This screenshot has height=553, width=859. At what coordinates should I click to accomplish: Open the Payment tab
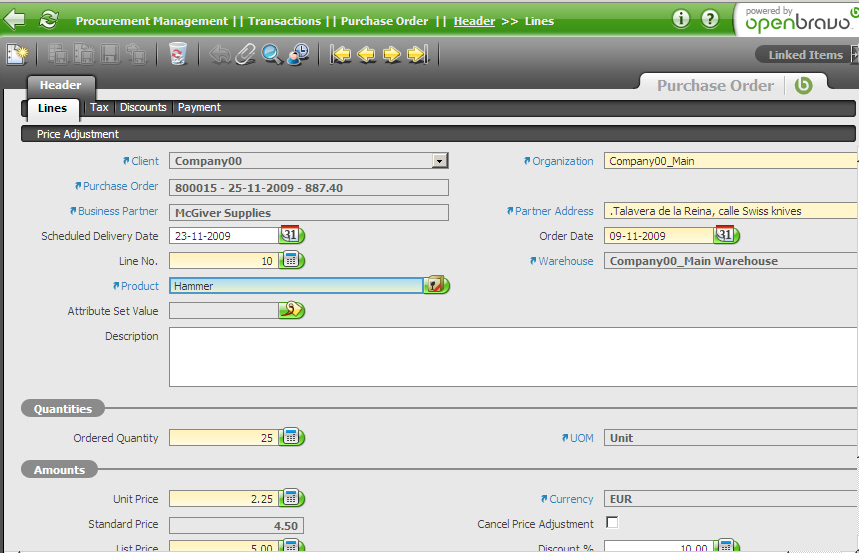199,107
